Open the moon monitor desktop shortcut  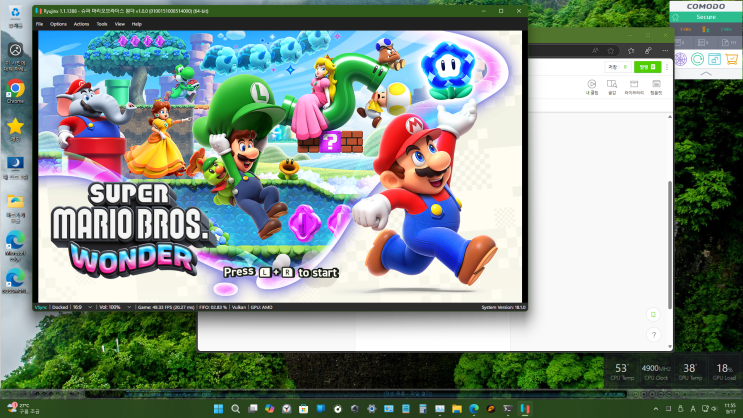tap(15, 167)
